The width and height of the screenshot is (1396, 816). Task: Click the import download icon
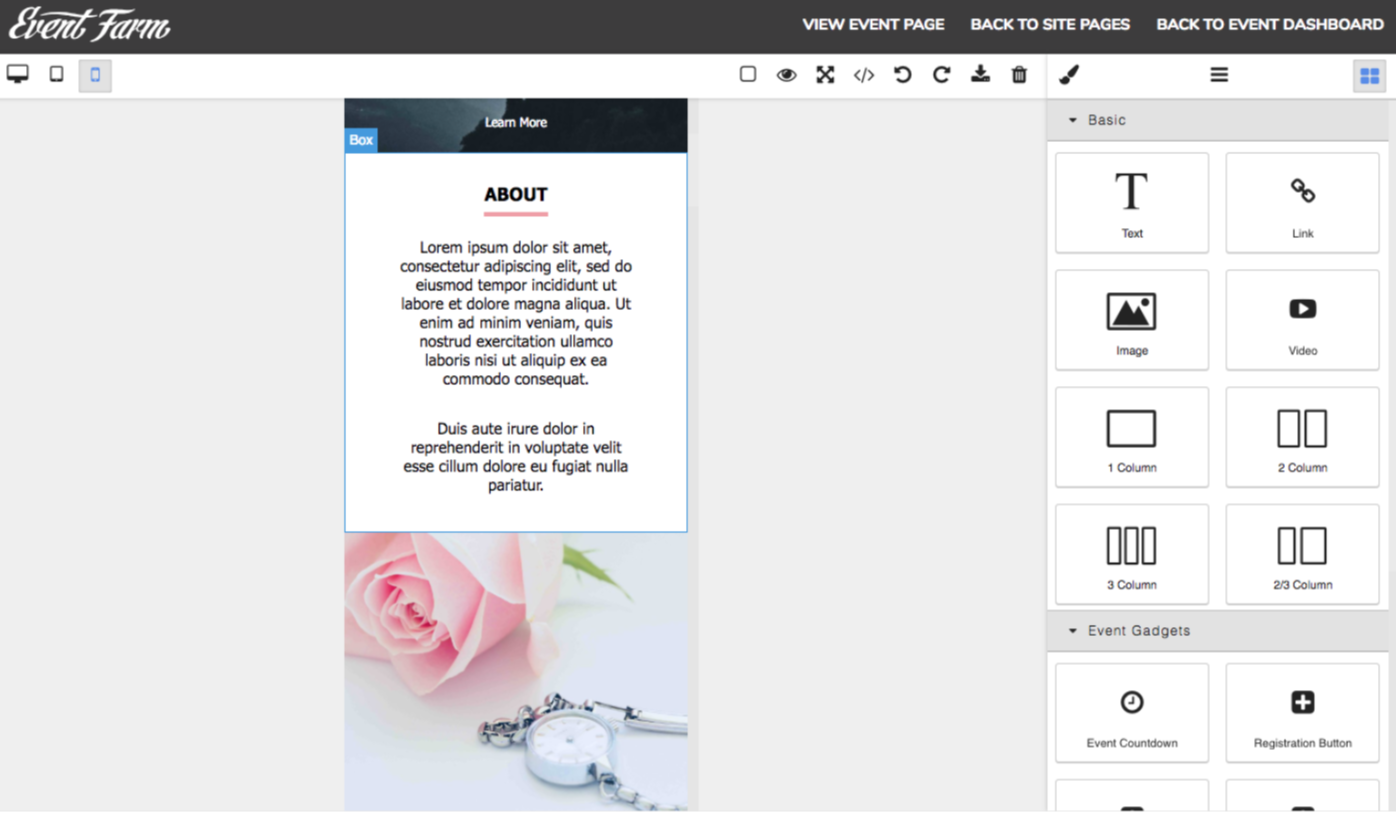tap(980, 74)
